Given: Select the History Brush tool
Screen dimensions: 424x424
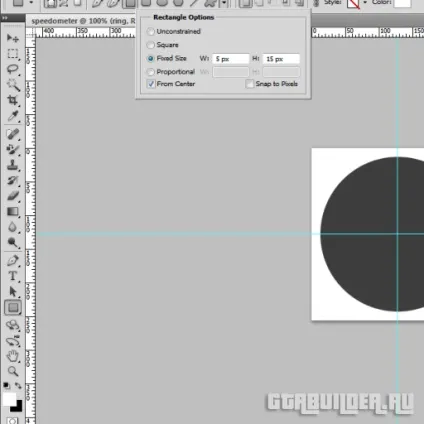Looking at the screenshot, I should coord(13,180).
